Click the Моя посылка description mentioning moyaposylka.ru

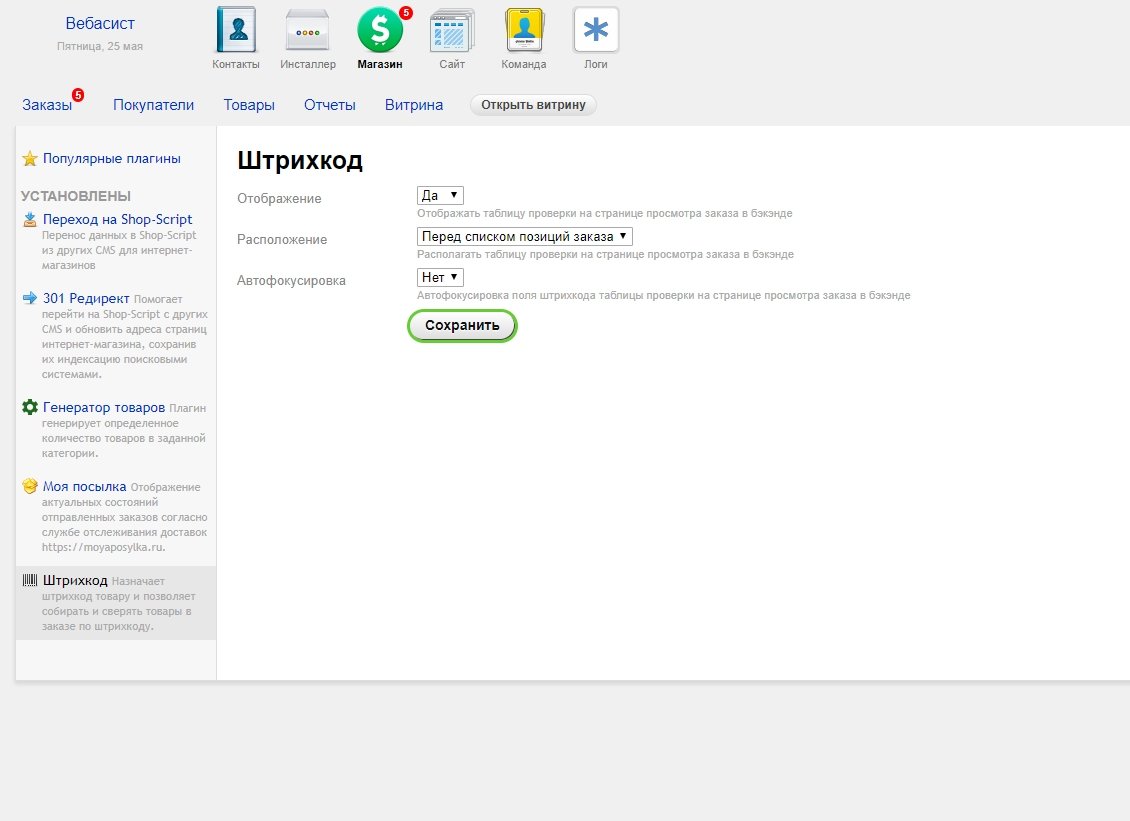(125, 518)
